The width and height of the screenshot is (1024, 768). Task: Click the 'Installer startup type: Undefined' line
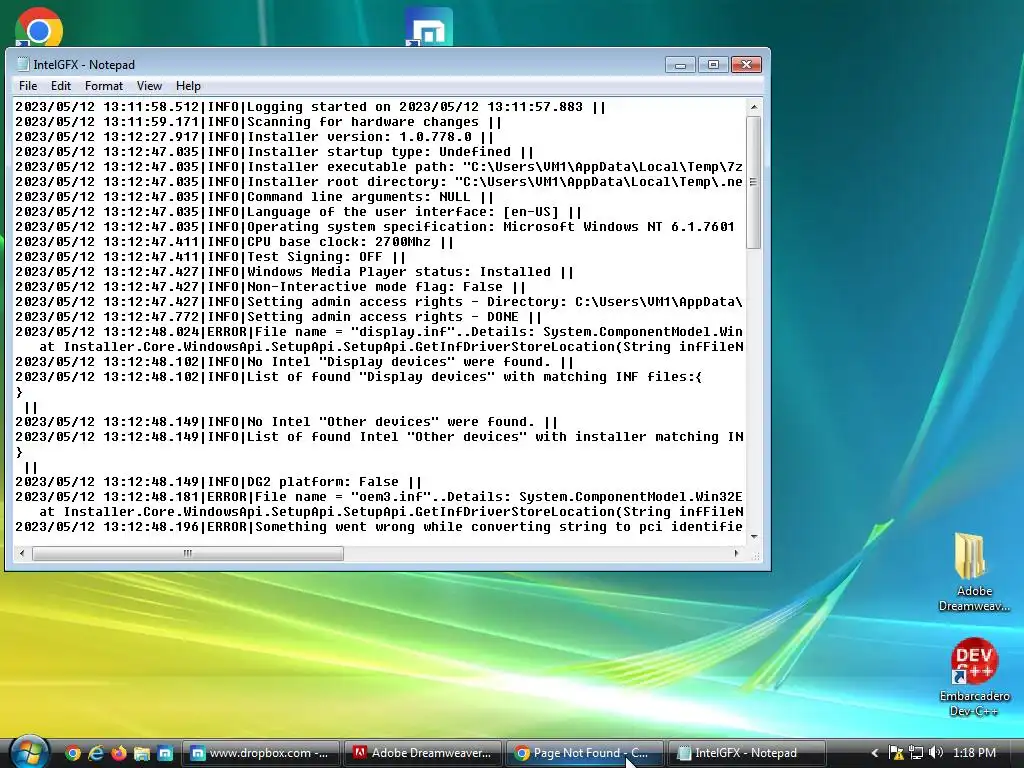[274, 152]
